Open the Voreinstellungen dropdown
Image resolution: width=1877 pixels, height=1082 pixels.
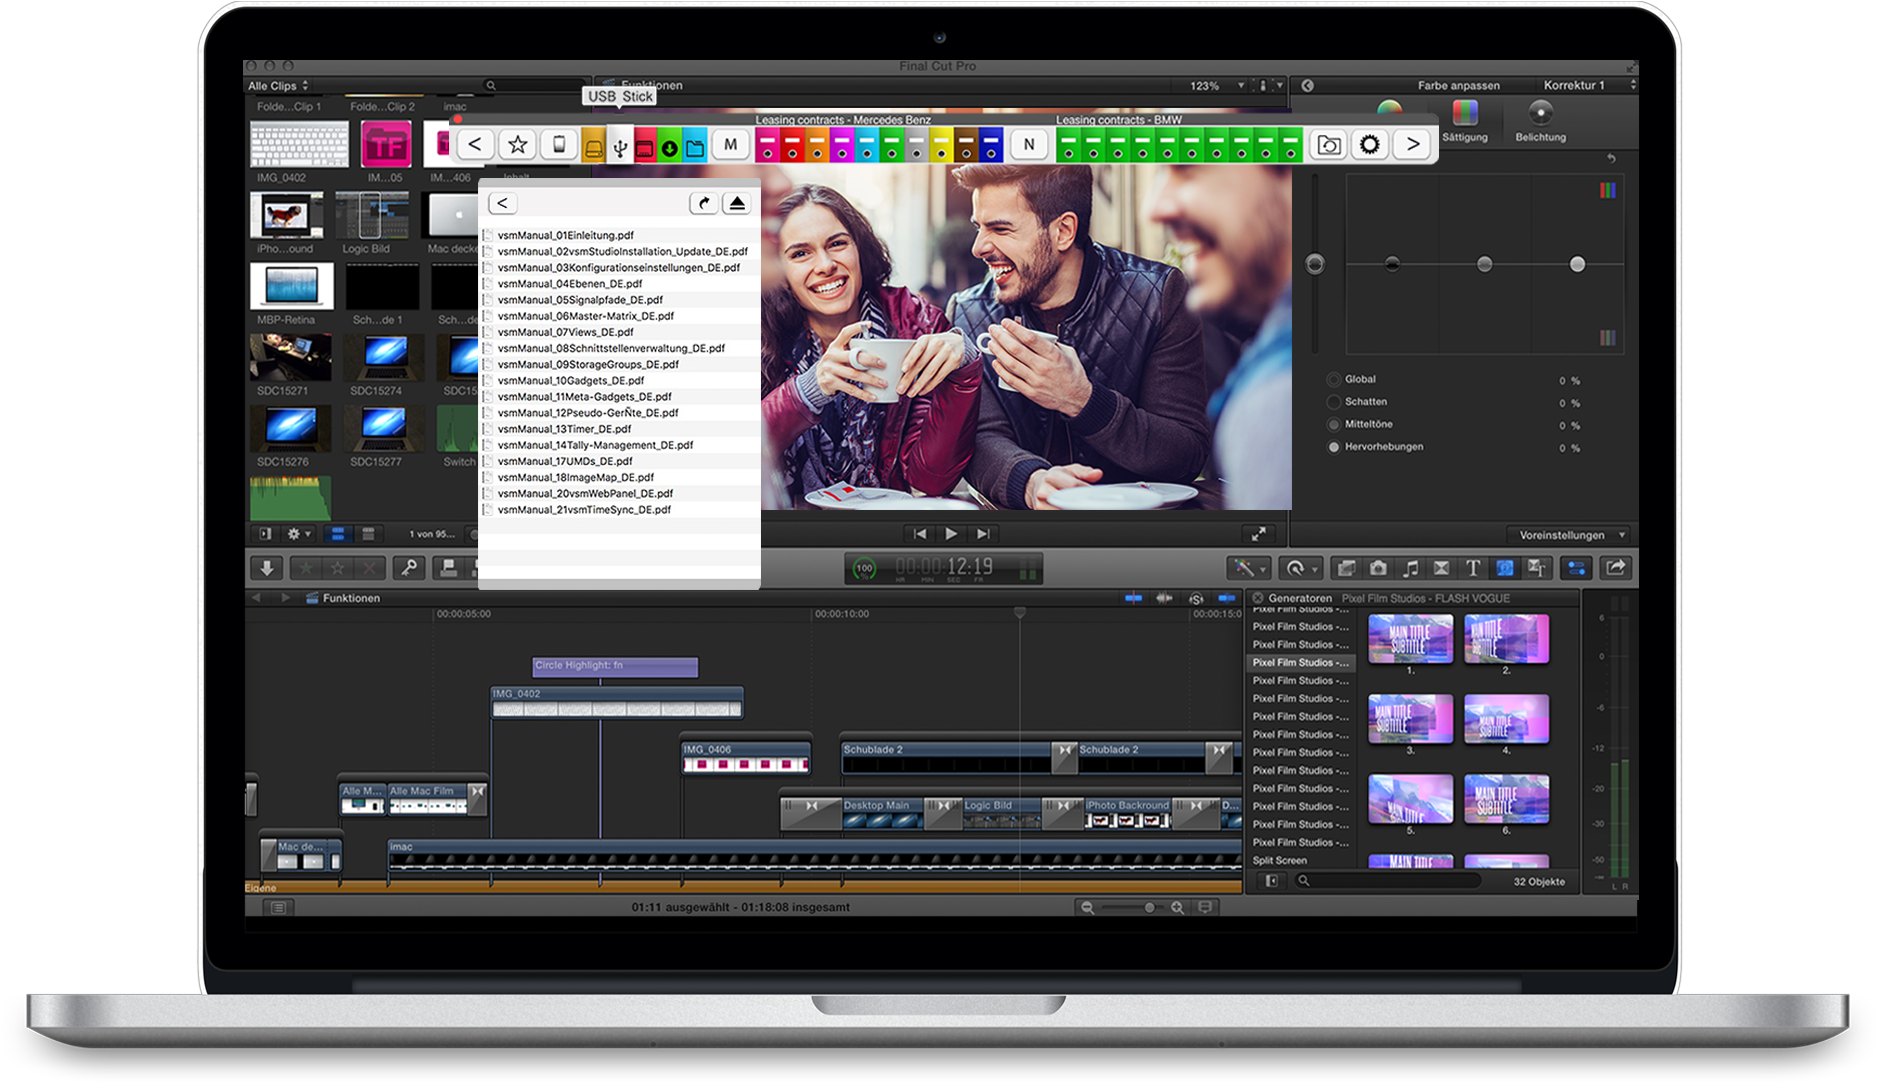1572,535
